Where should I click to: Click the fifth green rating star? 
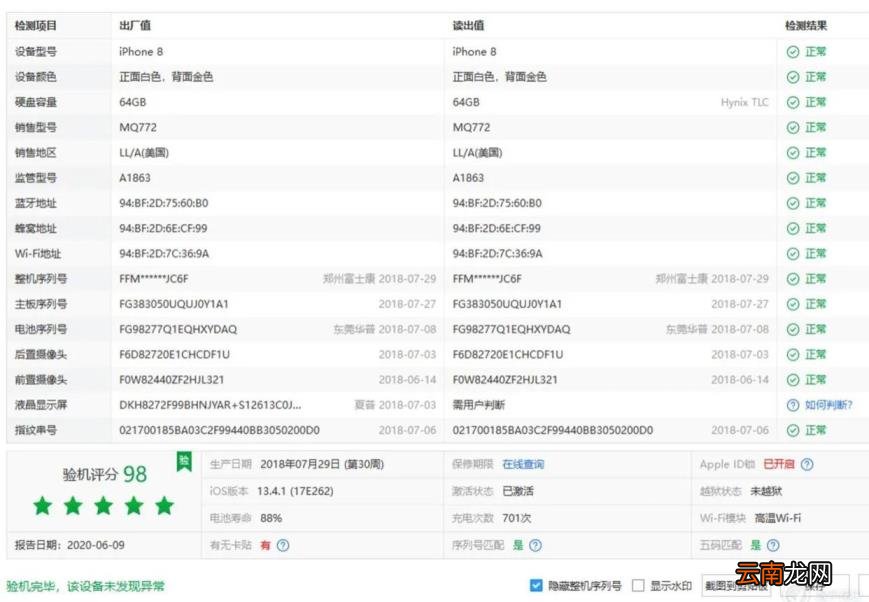pyautogui.click(x=165, y=506)
